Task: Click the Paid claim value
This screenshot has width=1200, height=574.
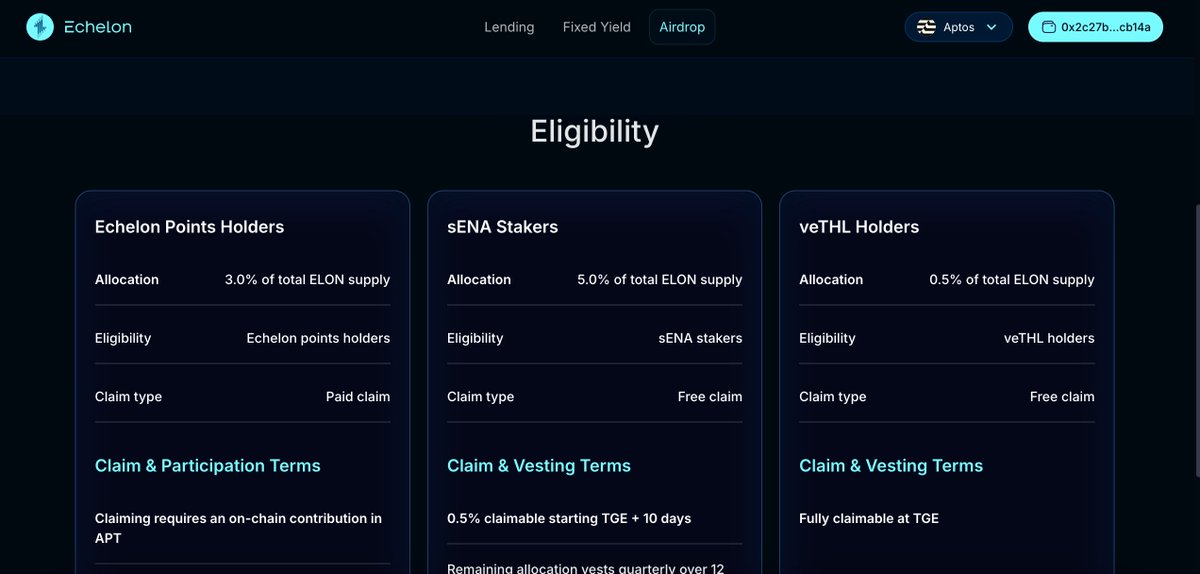Action: point(357,397)
